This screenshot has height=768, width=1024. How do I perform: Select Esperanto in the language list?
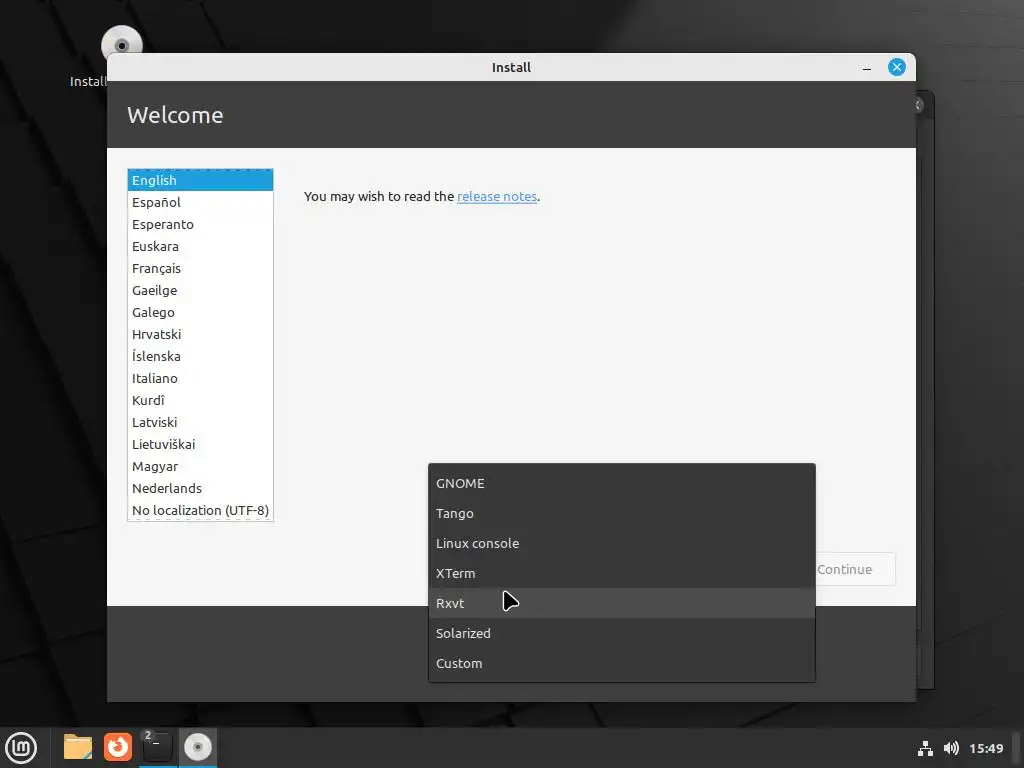[200, 225]
